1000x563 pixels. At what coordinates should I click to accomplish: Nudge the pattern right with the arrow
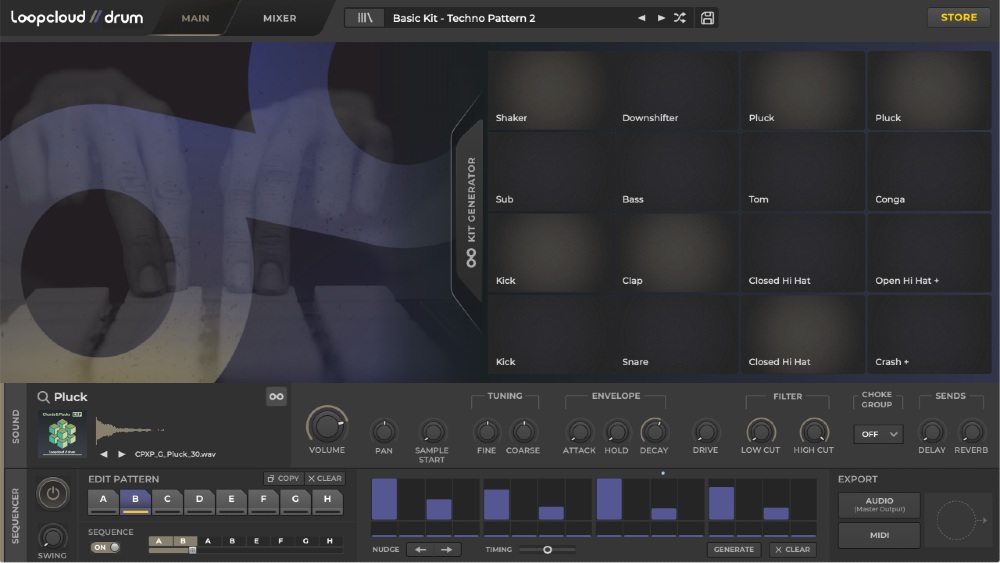click(x=446, y=549)
